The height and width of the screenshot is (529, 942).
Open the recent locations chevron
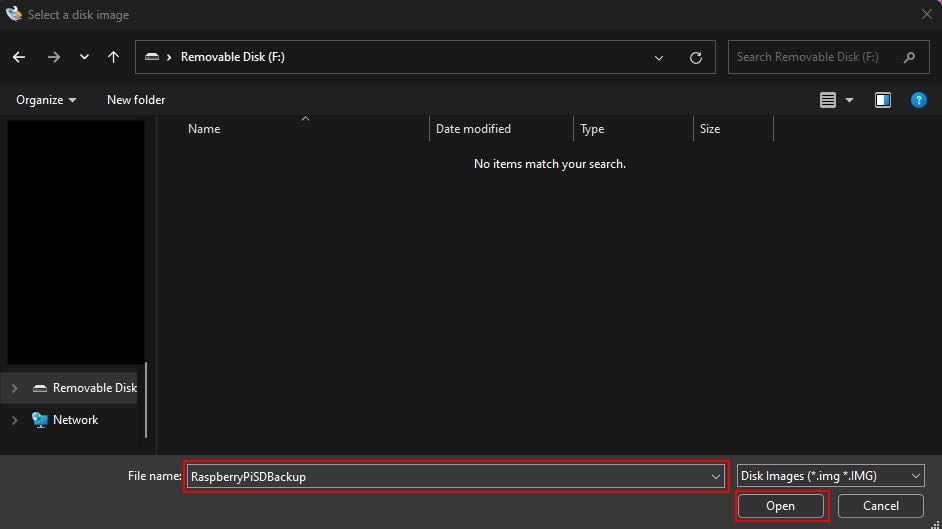(x=84, y=57)
